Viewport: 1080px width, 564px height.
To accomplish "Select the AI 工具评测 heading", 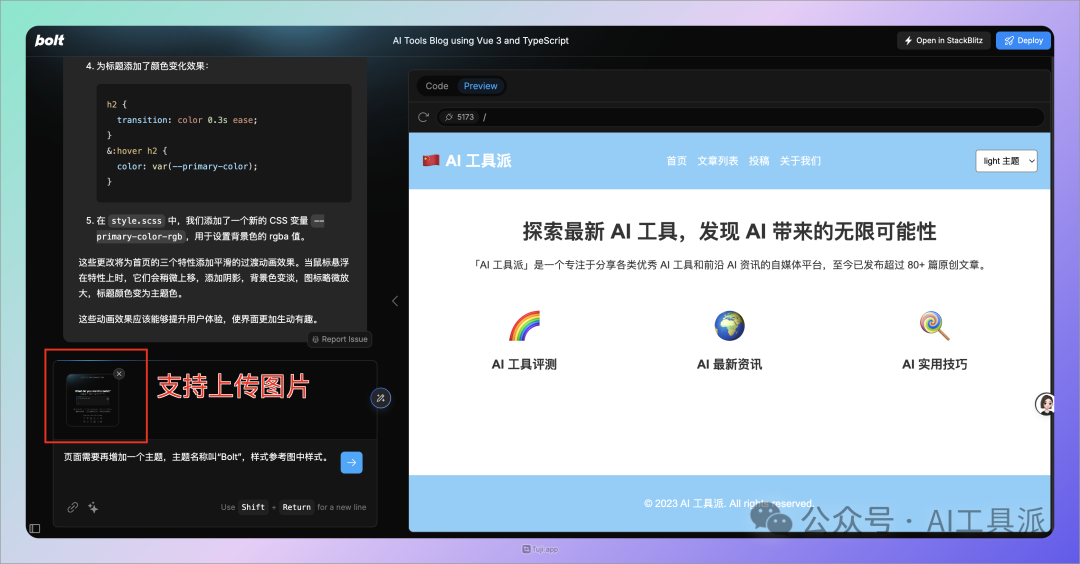I will pyautogui.click(x=524, y=364).
